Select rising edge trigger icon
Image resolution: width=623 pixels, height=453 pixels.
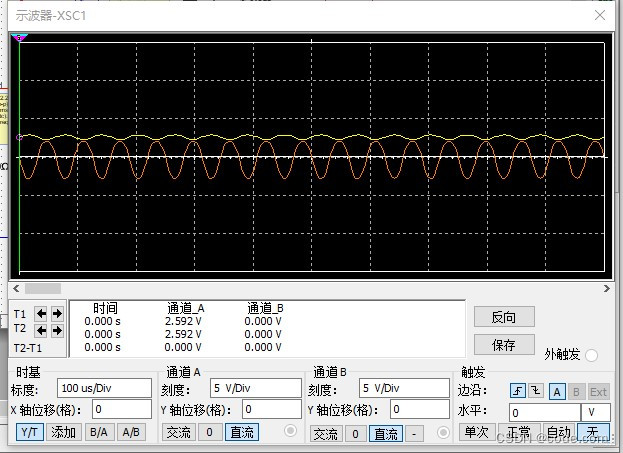click(x=518, y=391)
